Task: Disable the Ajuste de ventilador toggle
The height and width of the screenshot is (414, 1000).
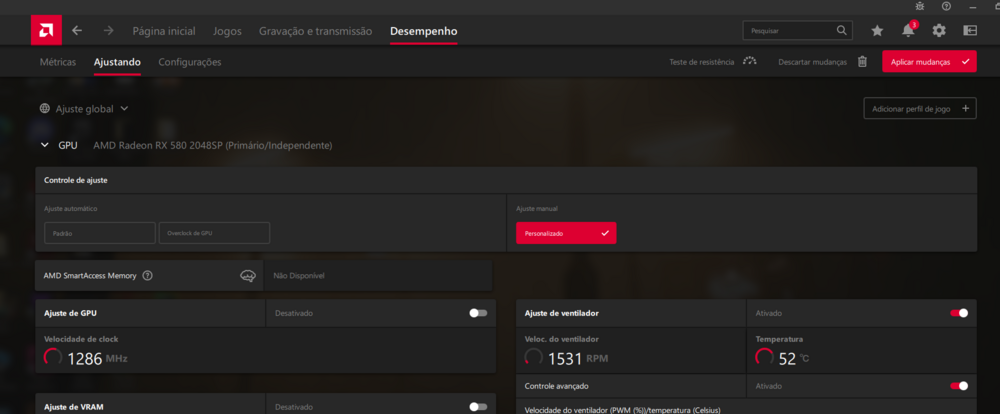Action: [x=959, y=313]
